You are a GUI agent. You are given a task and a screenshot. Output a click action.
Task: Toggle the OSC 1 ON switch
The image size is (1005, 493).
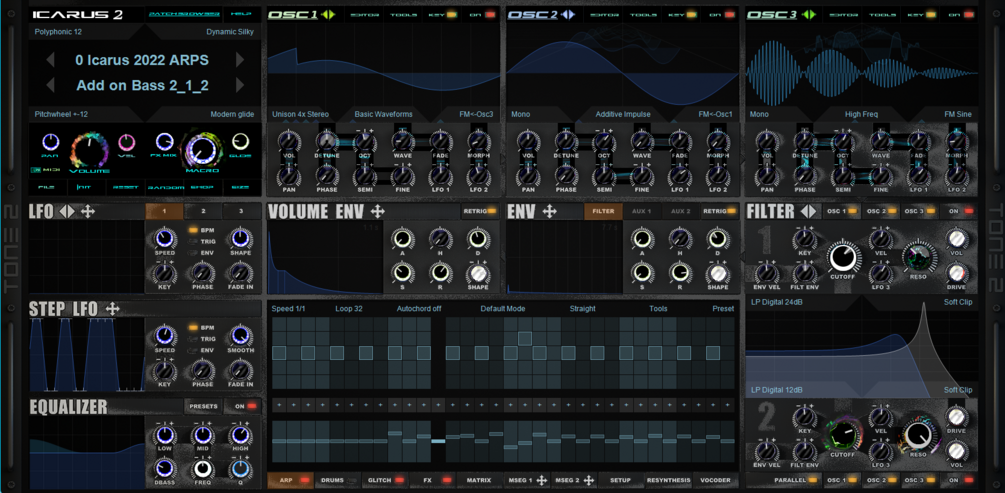pyautogui.click(x=483, y=14)
